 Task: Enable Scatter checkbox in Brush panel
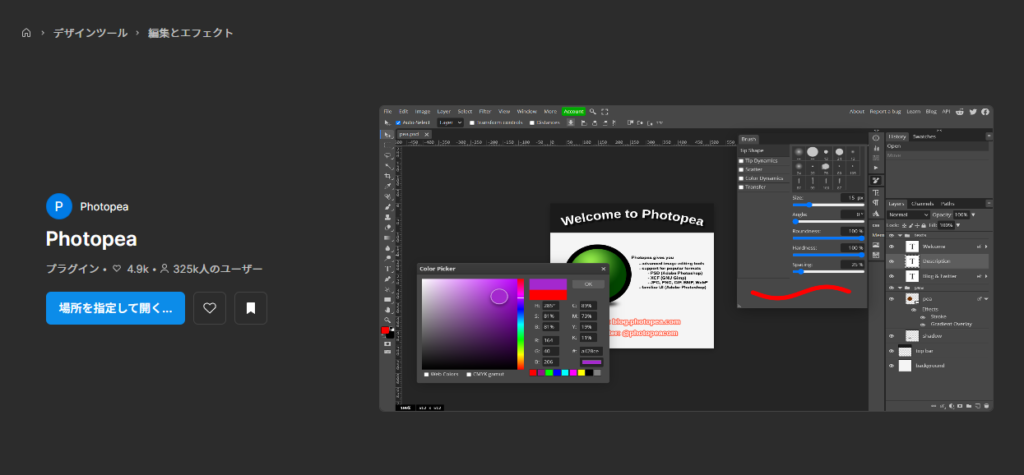[741, 170]
